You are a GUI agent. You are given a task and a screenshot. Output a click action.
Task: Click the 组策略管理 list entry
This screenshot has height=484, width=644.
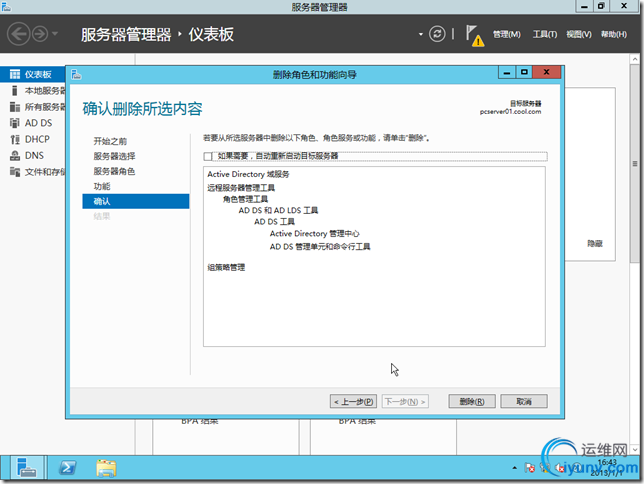point(226,267)
